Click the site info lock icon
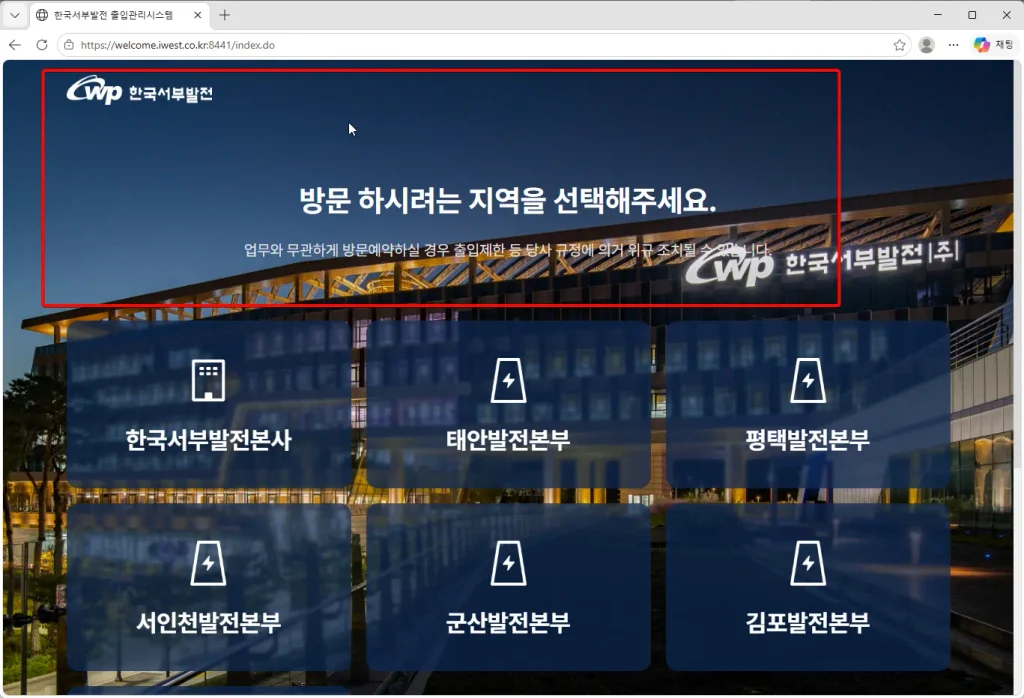1024x698 pixels. pyautogui.click(x=69, y=45)
